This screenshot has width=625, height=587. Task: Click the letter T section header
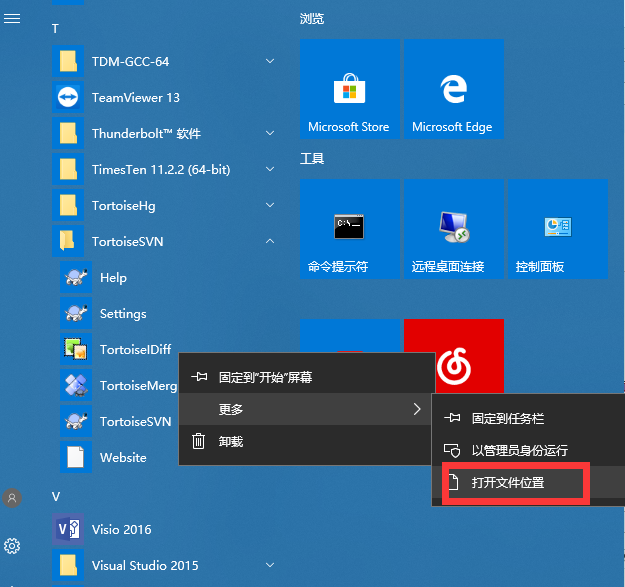(x=55, y=29)
